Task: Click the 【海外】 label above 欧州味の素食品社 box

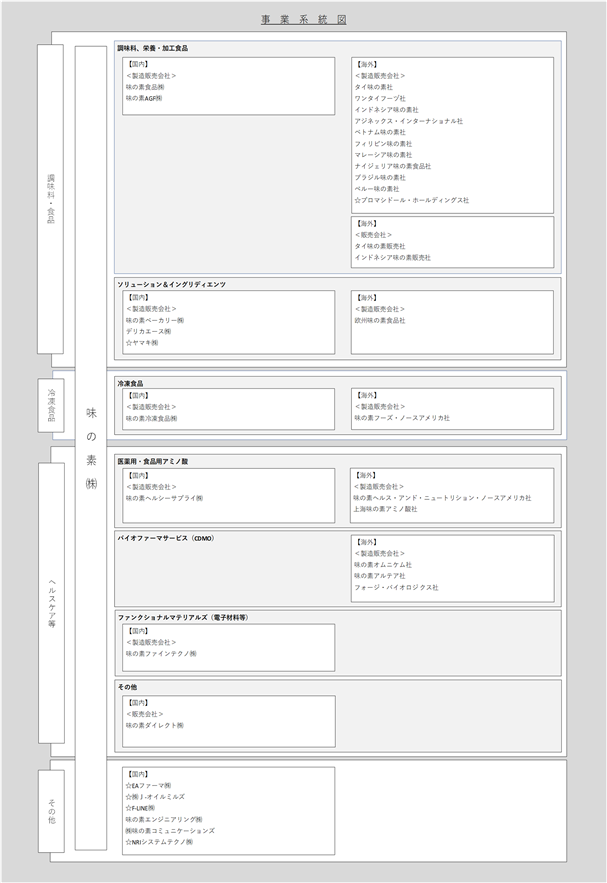Action: 367,298
